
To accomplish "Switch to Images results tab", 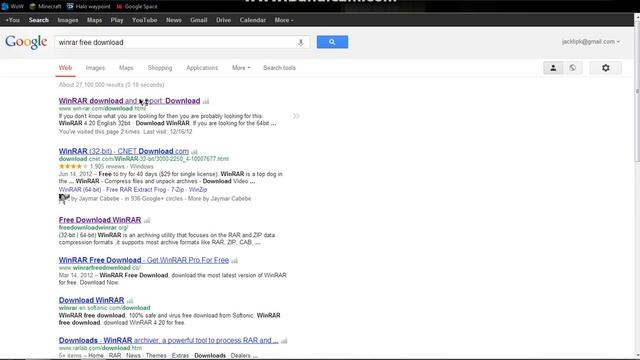I will pyautogui.click(x=96, y=68).
